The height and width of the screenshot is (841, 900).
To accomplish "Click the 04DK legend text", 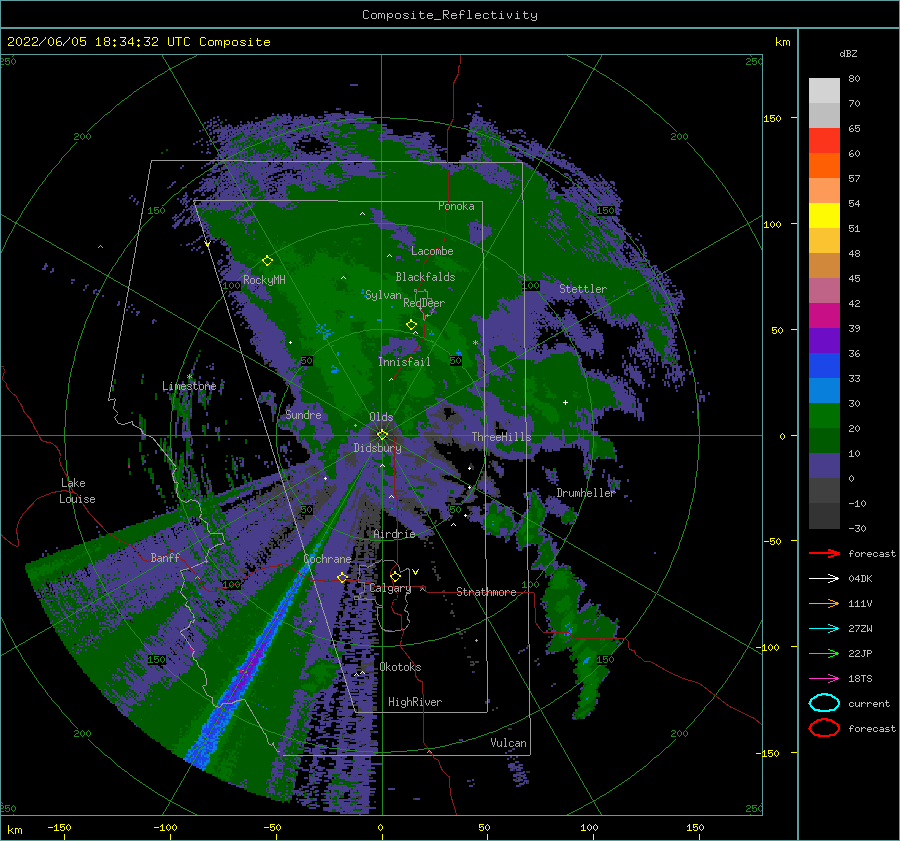I will click(x=860, y=578).
